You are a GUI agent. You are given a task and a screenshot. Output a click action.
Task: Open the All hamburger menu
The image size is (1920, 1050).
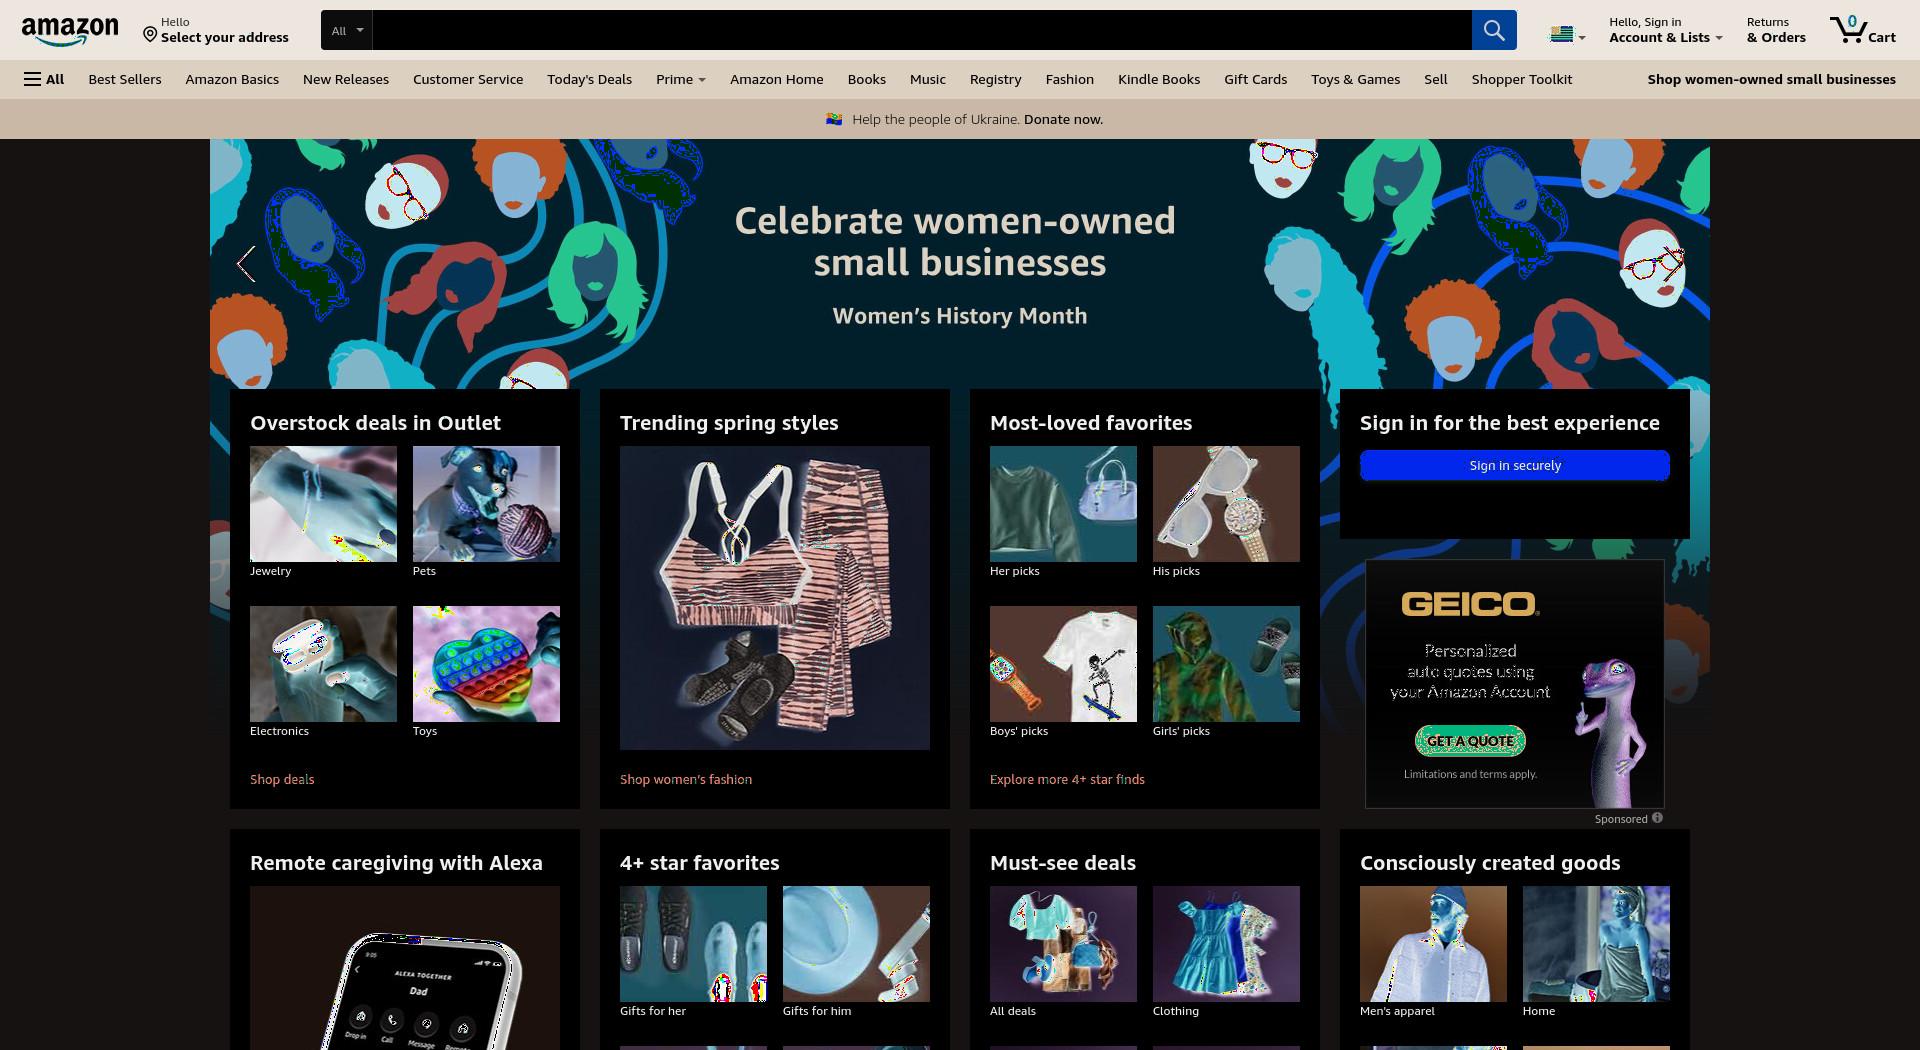[x=44, y=79]
